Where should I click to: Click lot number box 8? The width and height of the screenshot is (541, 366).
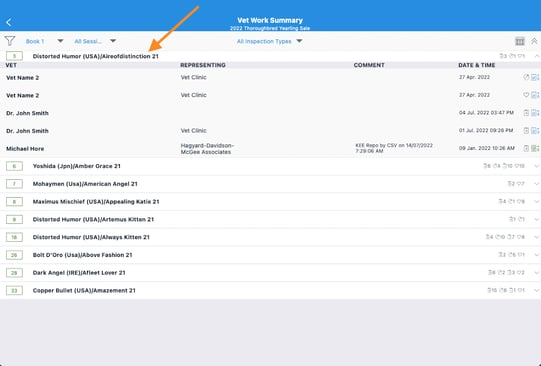[x=14, y=201]
